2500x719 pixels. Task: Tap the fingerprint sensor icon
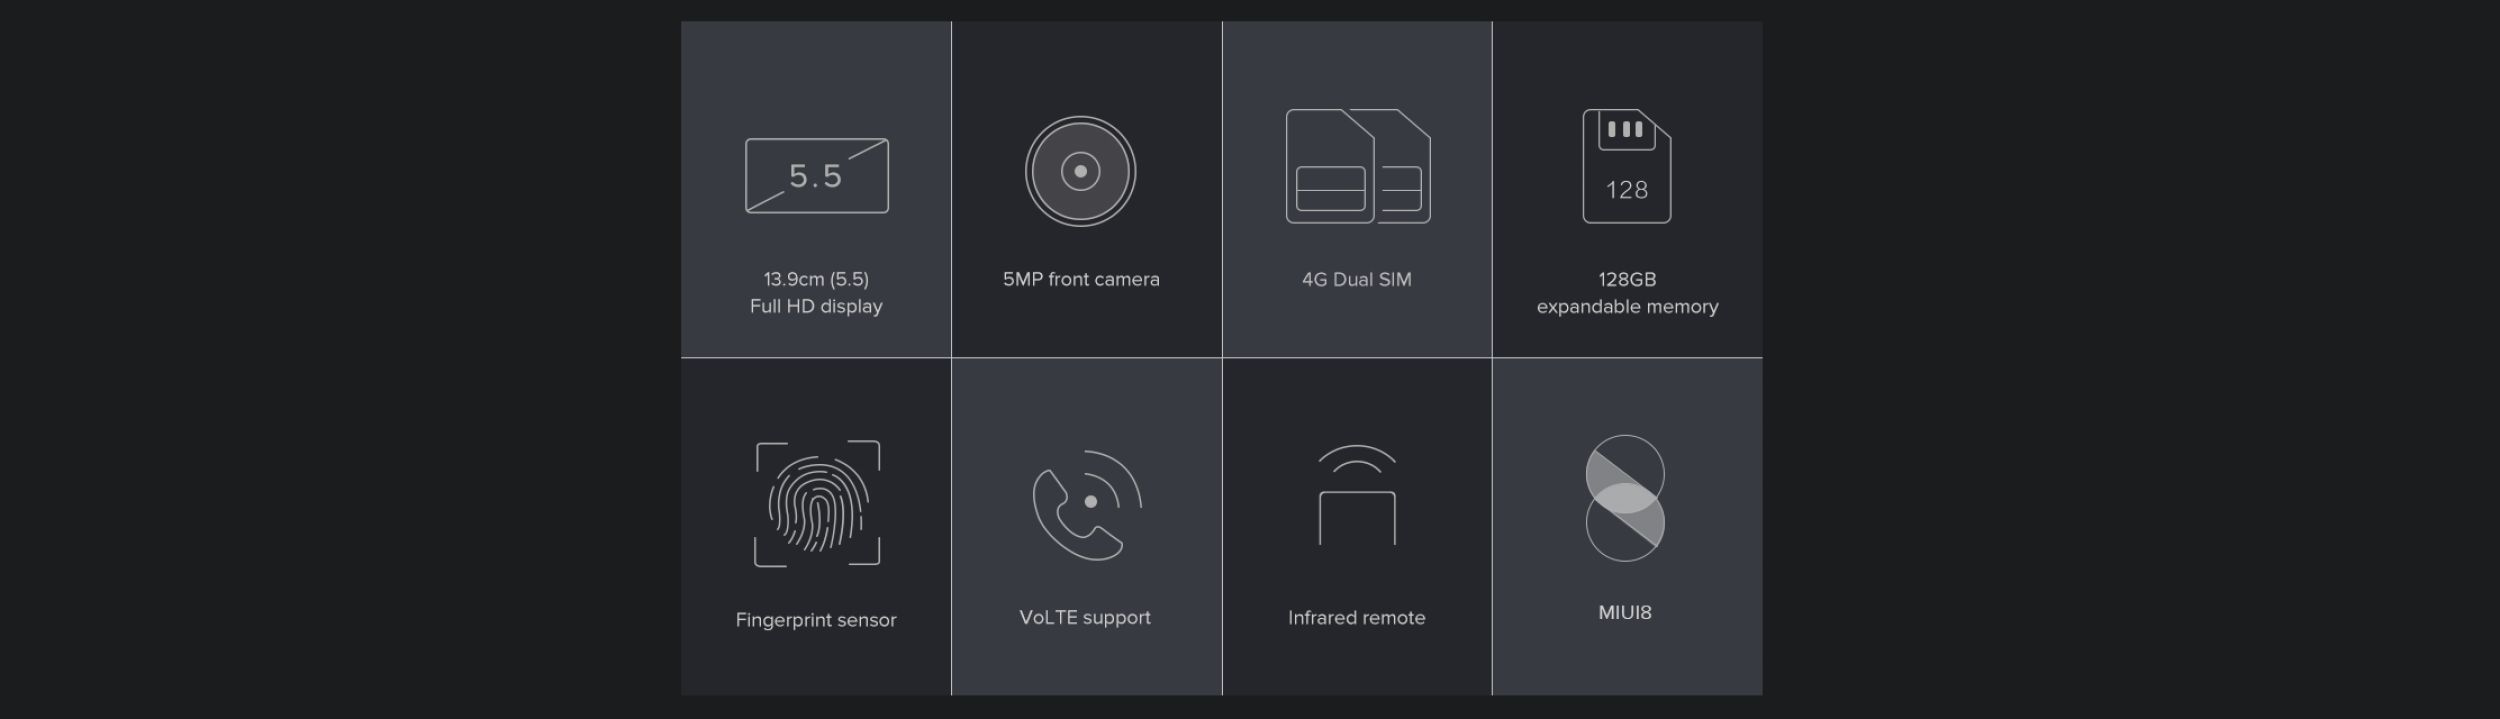coord(817,503)
